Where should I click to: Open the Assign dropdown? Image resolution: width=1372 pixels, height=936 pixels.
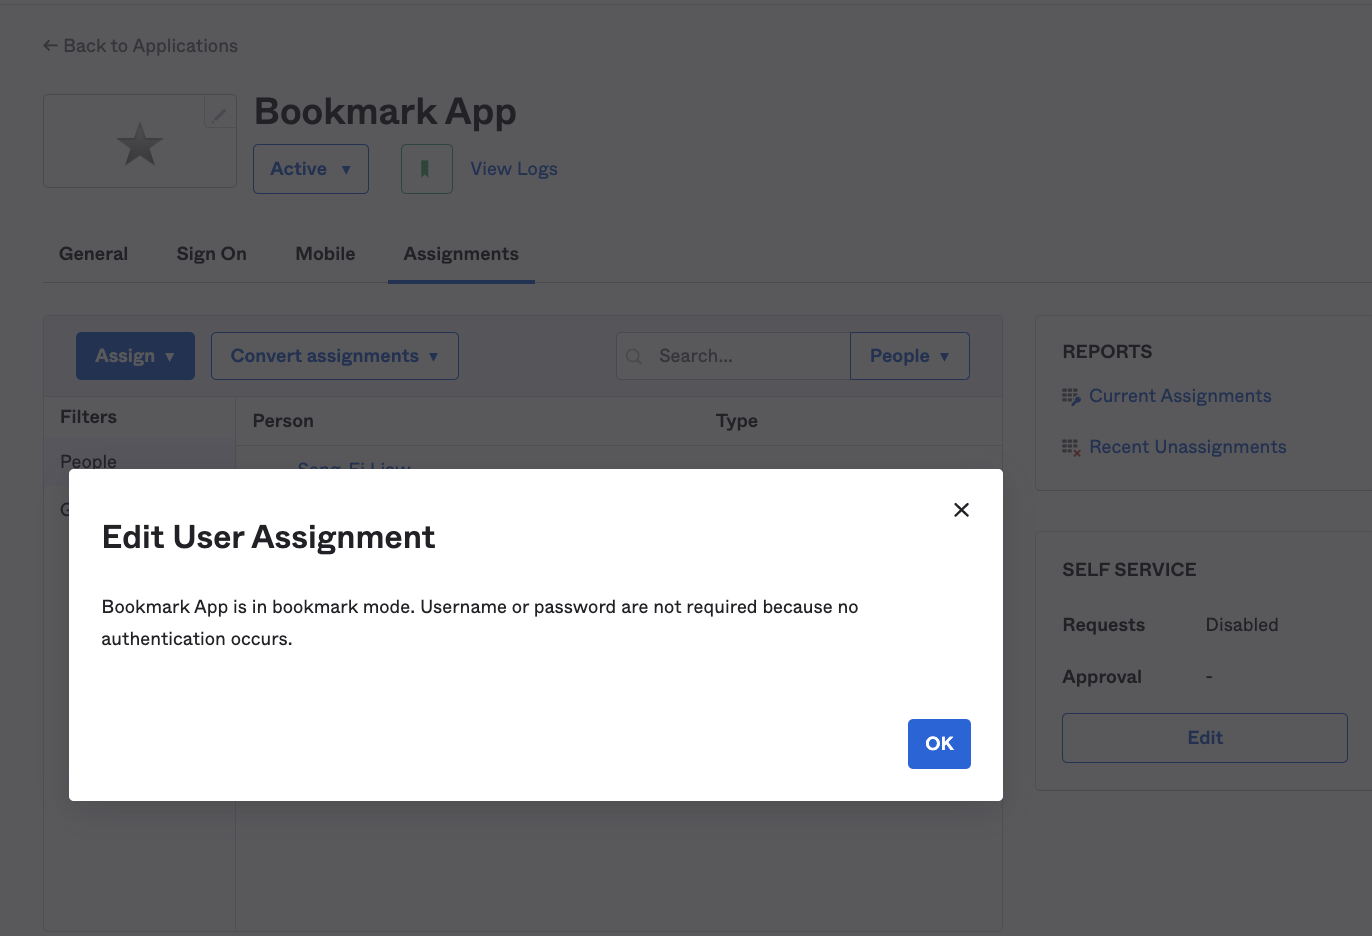(x=135, y=355)
